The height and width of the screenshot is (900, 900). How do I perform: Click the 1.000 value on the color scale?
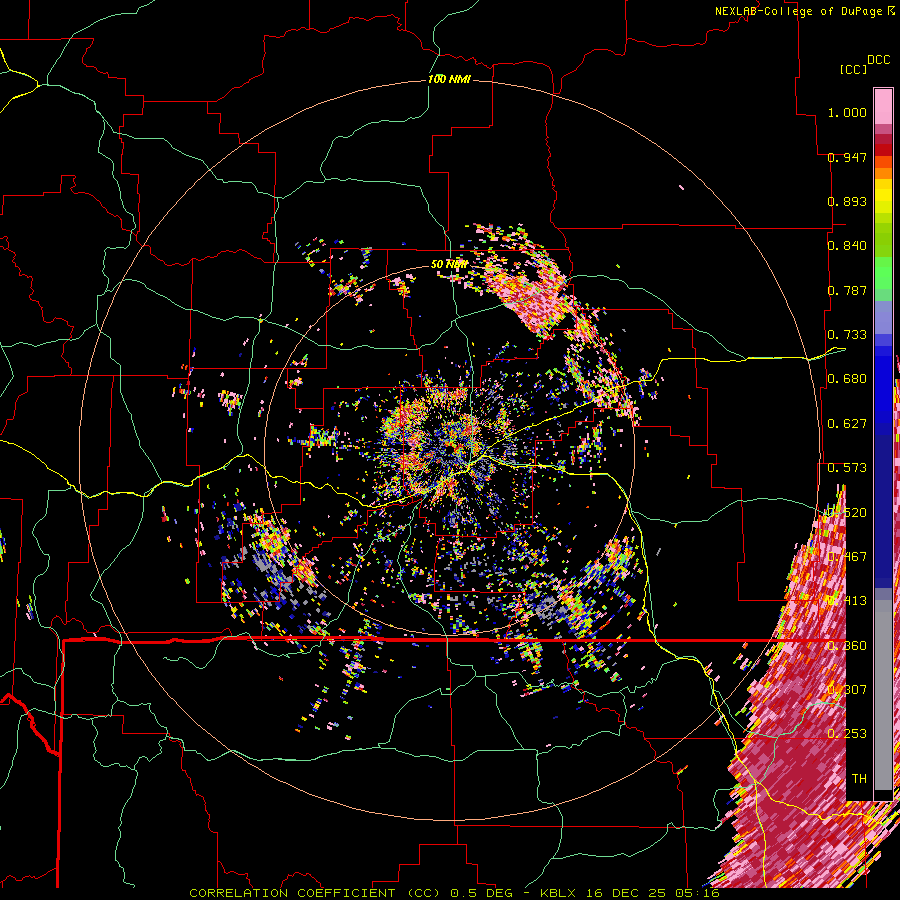847,112
